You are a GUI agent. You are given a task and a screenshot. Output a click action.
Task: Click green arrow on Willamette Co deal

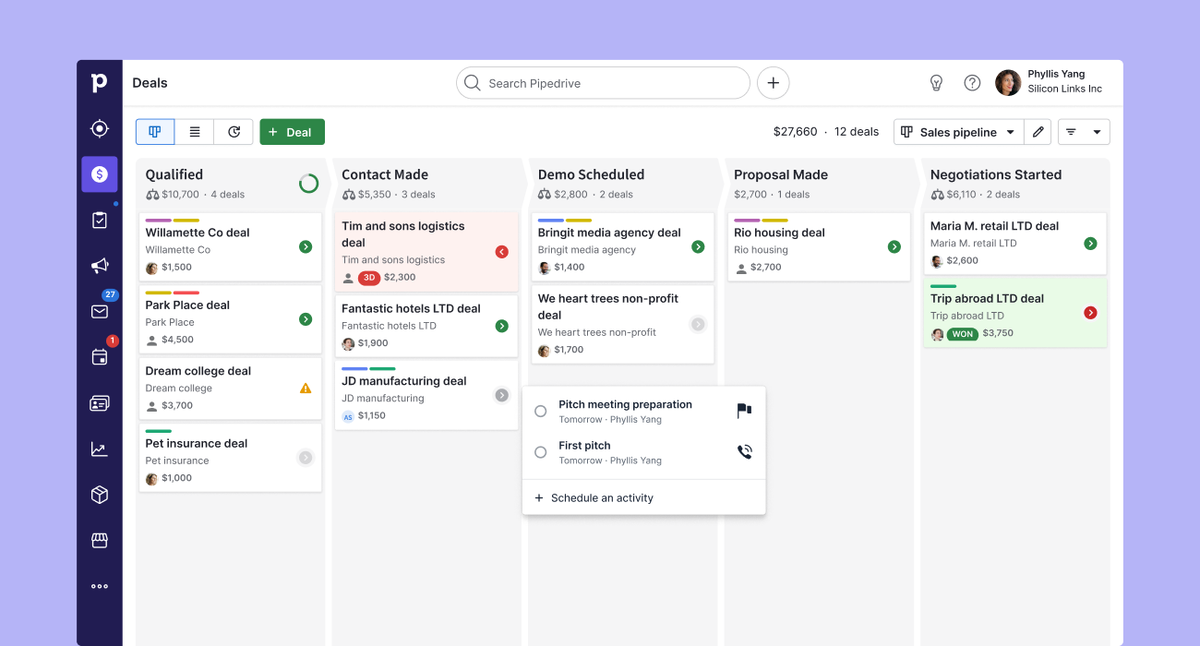coord(305,246)
